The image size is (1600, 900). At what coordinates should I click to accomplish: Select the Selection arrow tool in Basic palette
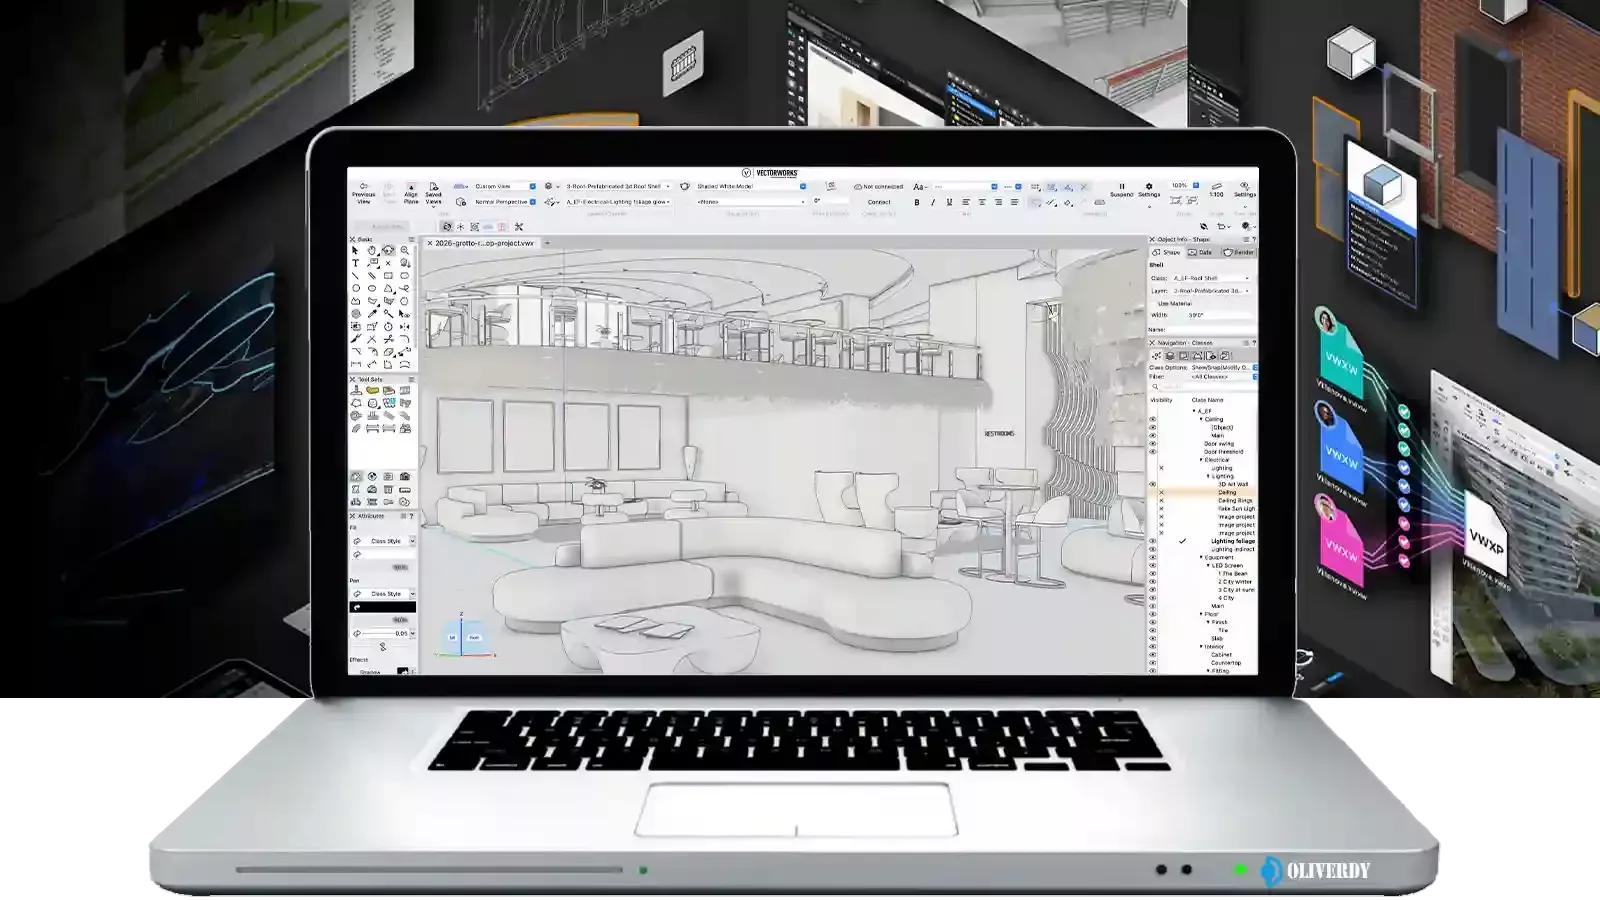(x=354, y=251)
